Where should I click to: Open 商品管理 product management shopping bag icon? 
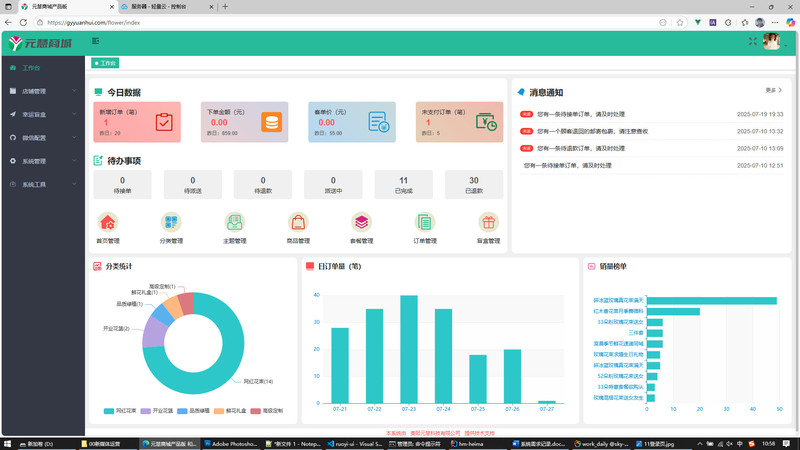298,222
